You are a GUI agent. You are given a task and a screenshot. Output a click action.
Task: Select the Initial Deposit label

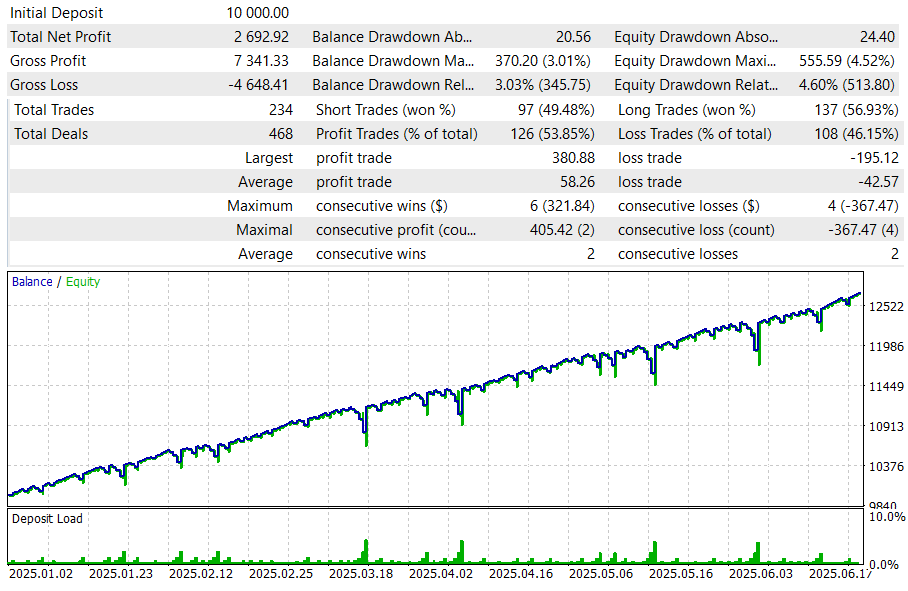click(x=56, y=13)
